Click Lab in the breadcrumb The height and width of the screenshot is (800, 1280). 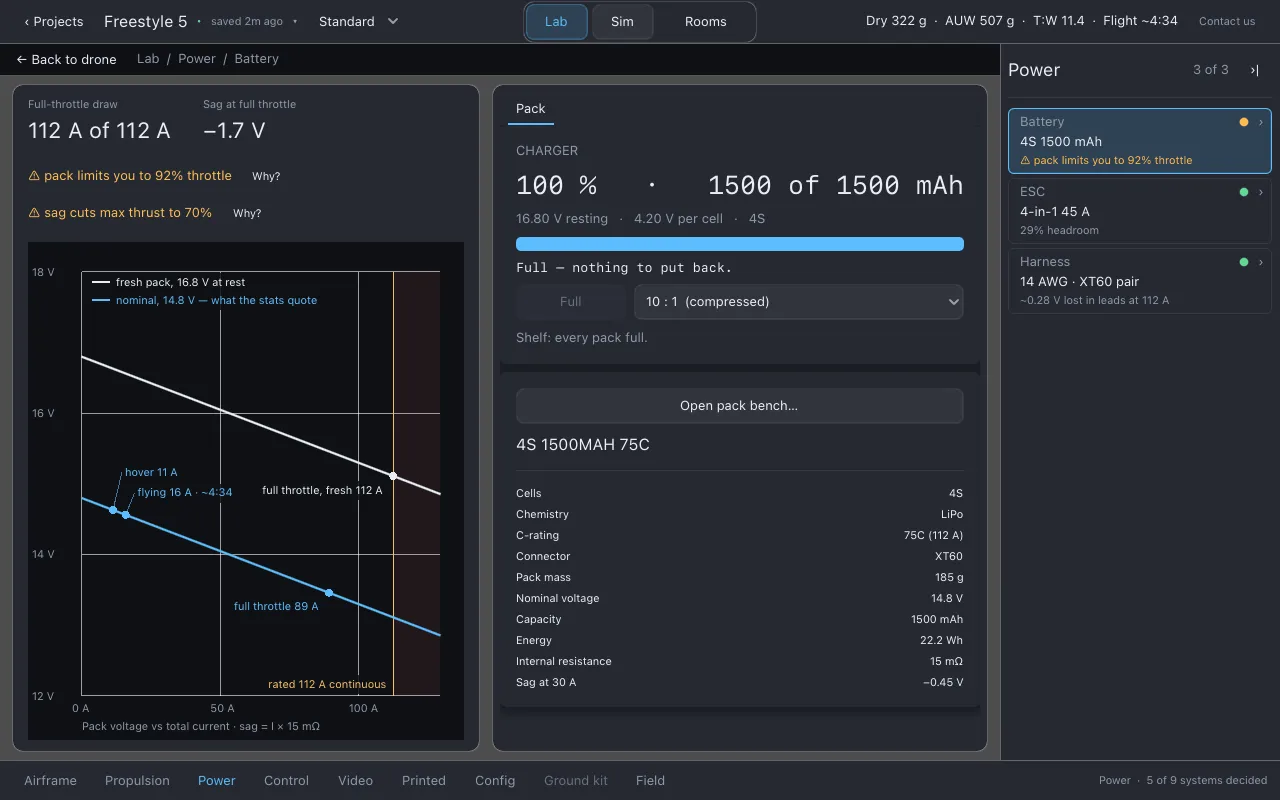pyautogui.click(x=148, y=59)
